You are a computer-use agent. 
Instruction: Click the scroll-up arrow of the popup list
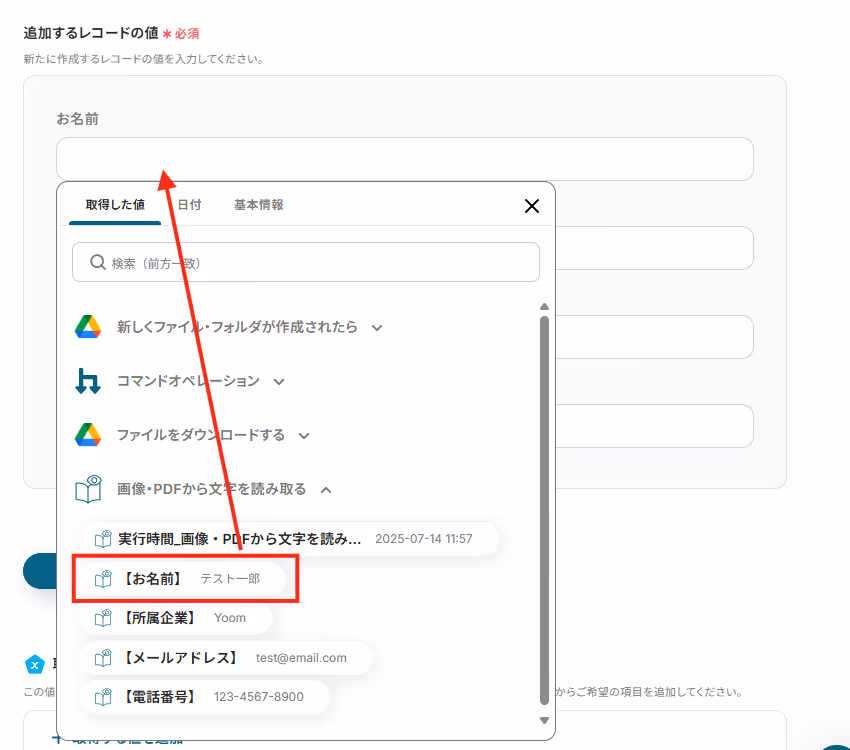544,307
